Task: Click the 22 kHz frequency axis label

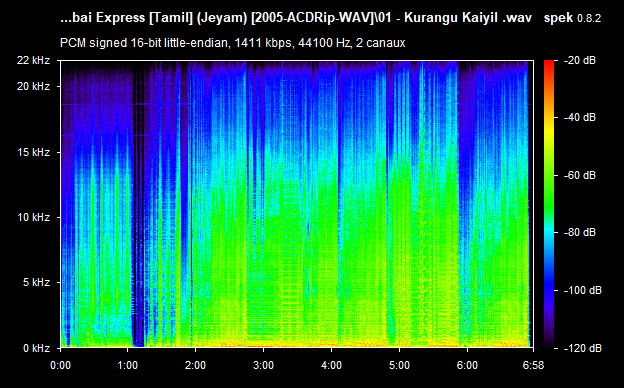Action: coord(33,60)
